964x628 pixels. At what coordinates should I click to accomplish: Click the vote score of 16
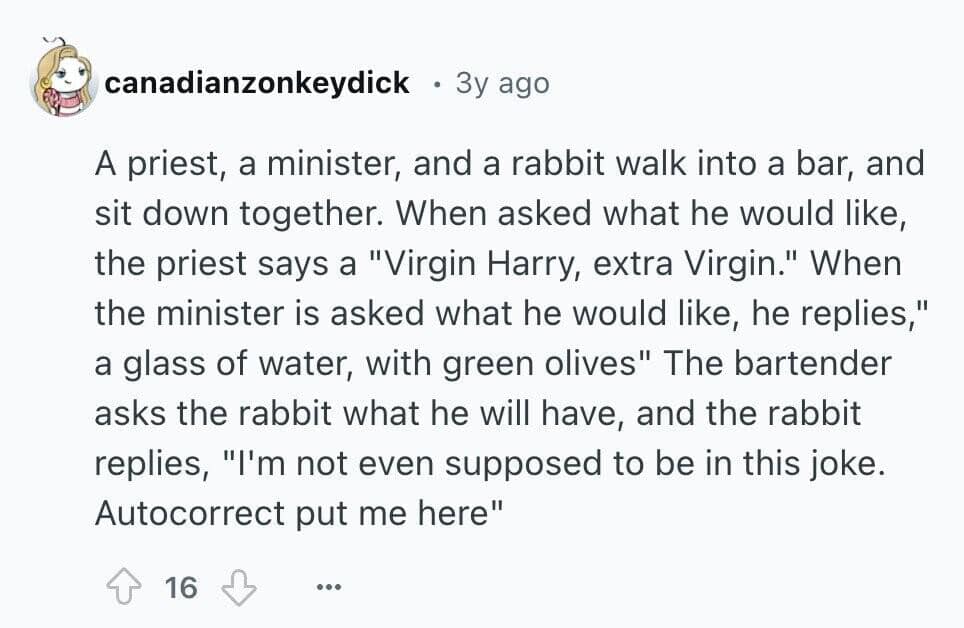tap(180, 587)
